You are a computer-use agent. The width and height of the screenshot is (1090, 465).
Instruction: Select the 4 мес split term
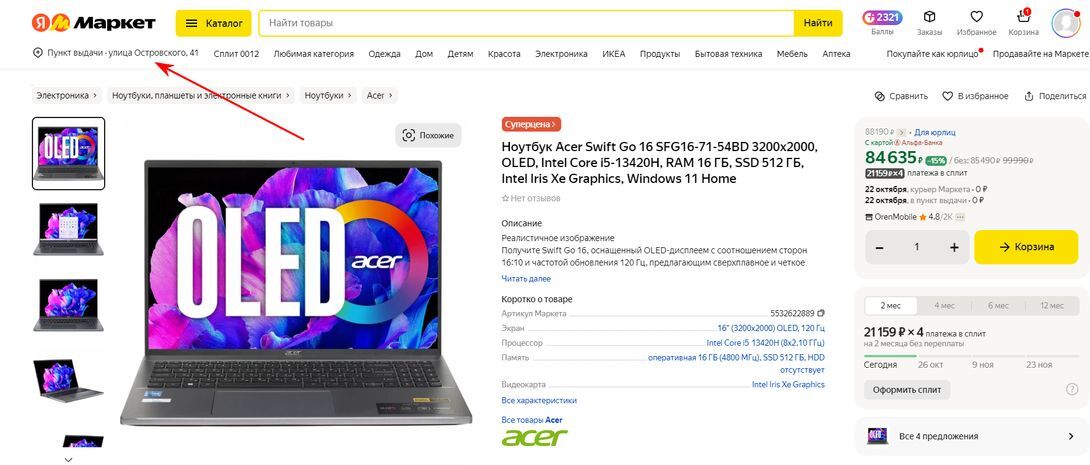[944, 306]
